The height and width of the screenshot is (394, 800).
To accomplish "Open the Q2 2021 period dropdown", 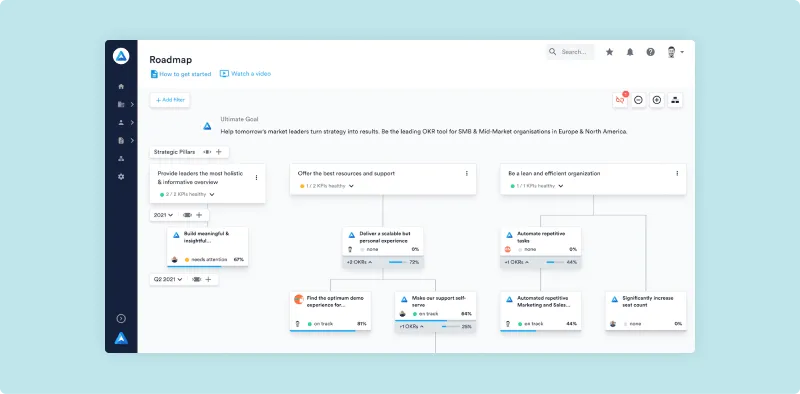I will [168, 280].
